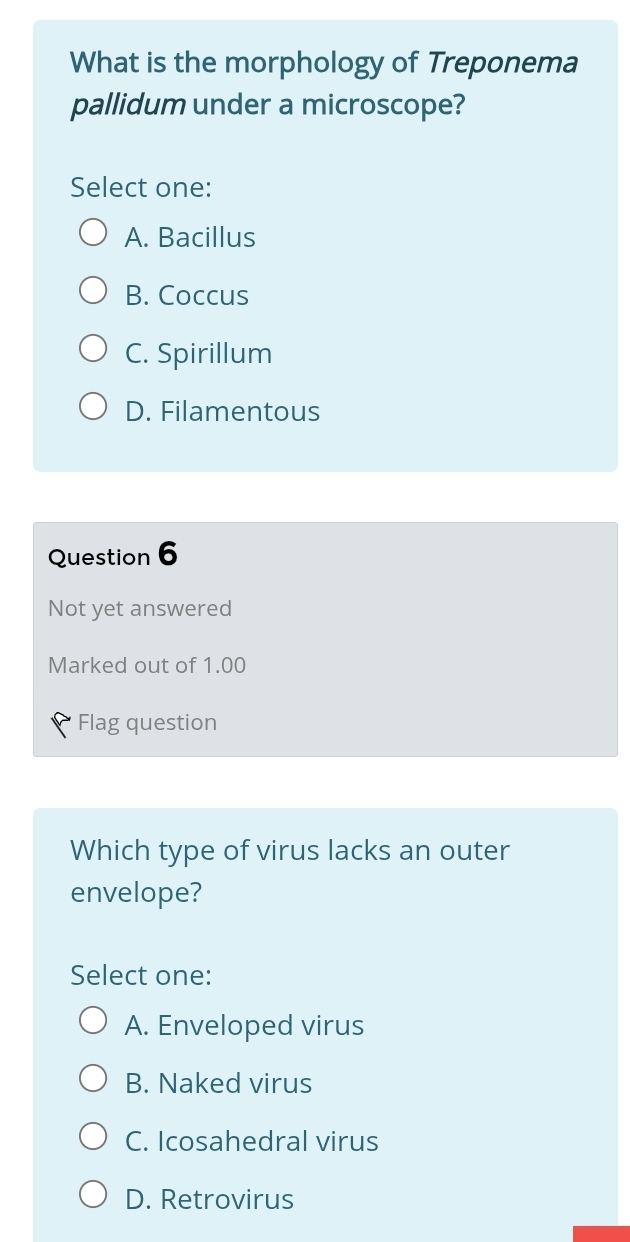Click the flag icon next to Flag question
The width and height of the screenshot is (630, 1242).
pyautogui.click(x=61, y=722)
